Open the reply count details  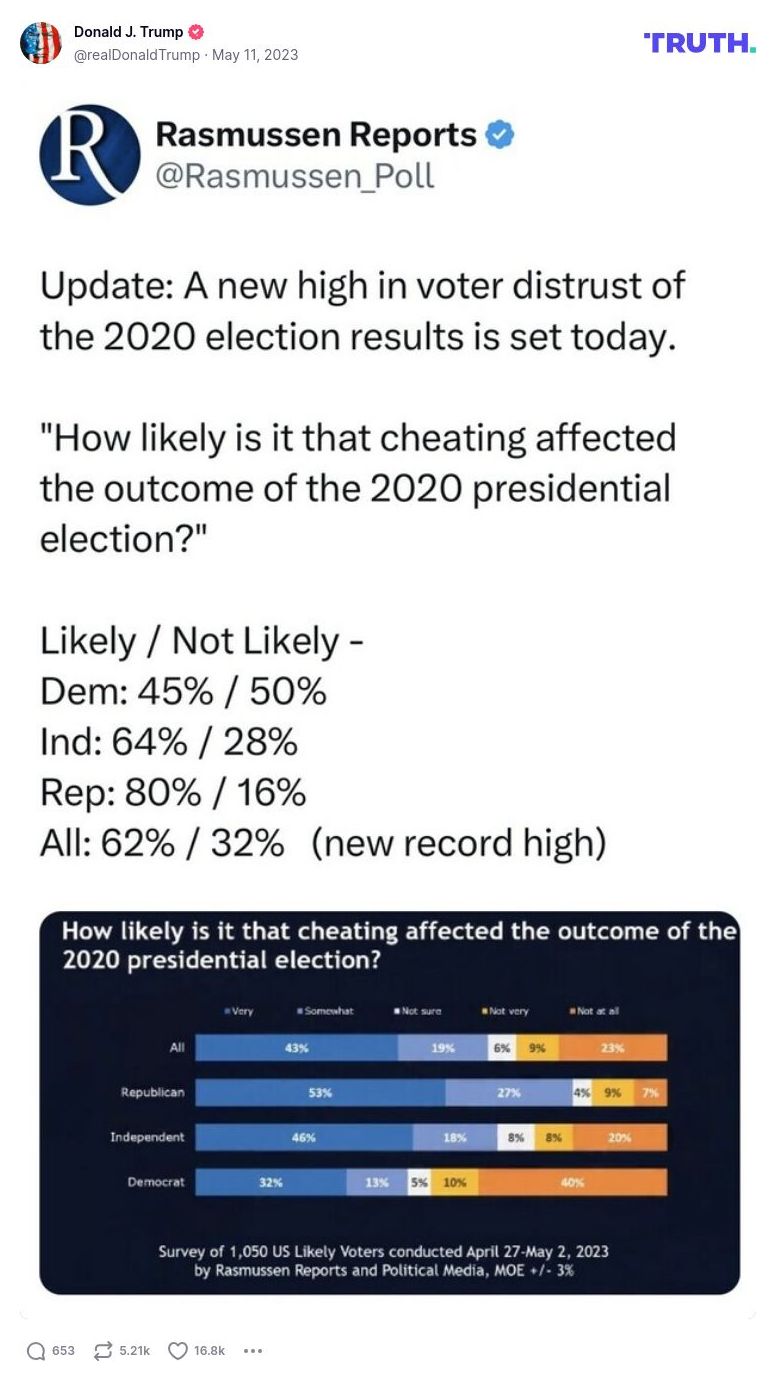[x=60, y=1350]
